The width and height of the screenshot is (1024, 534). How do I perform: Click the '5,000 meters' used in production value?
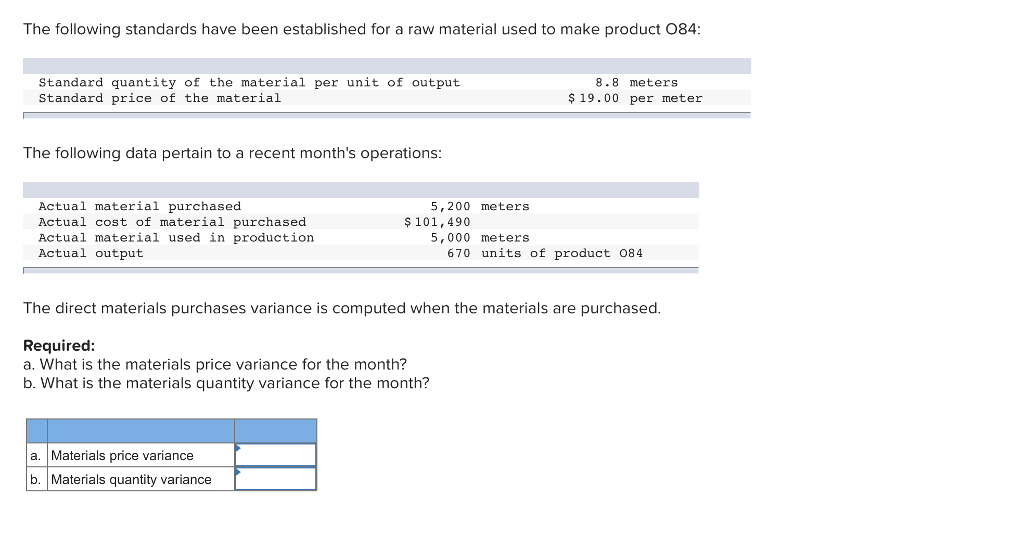(480, 237)
